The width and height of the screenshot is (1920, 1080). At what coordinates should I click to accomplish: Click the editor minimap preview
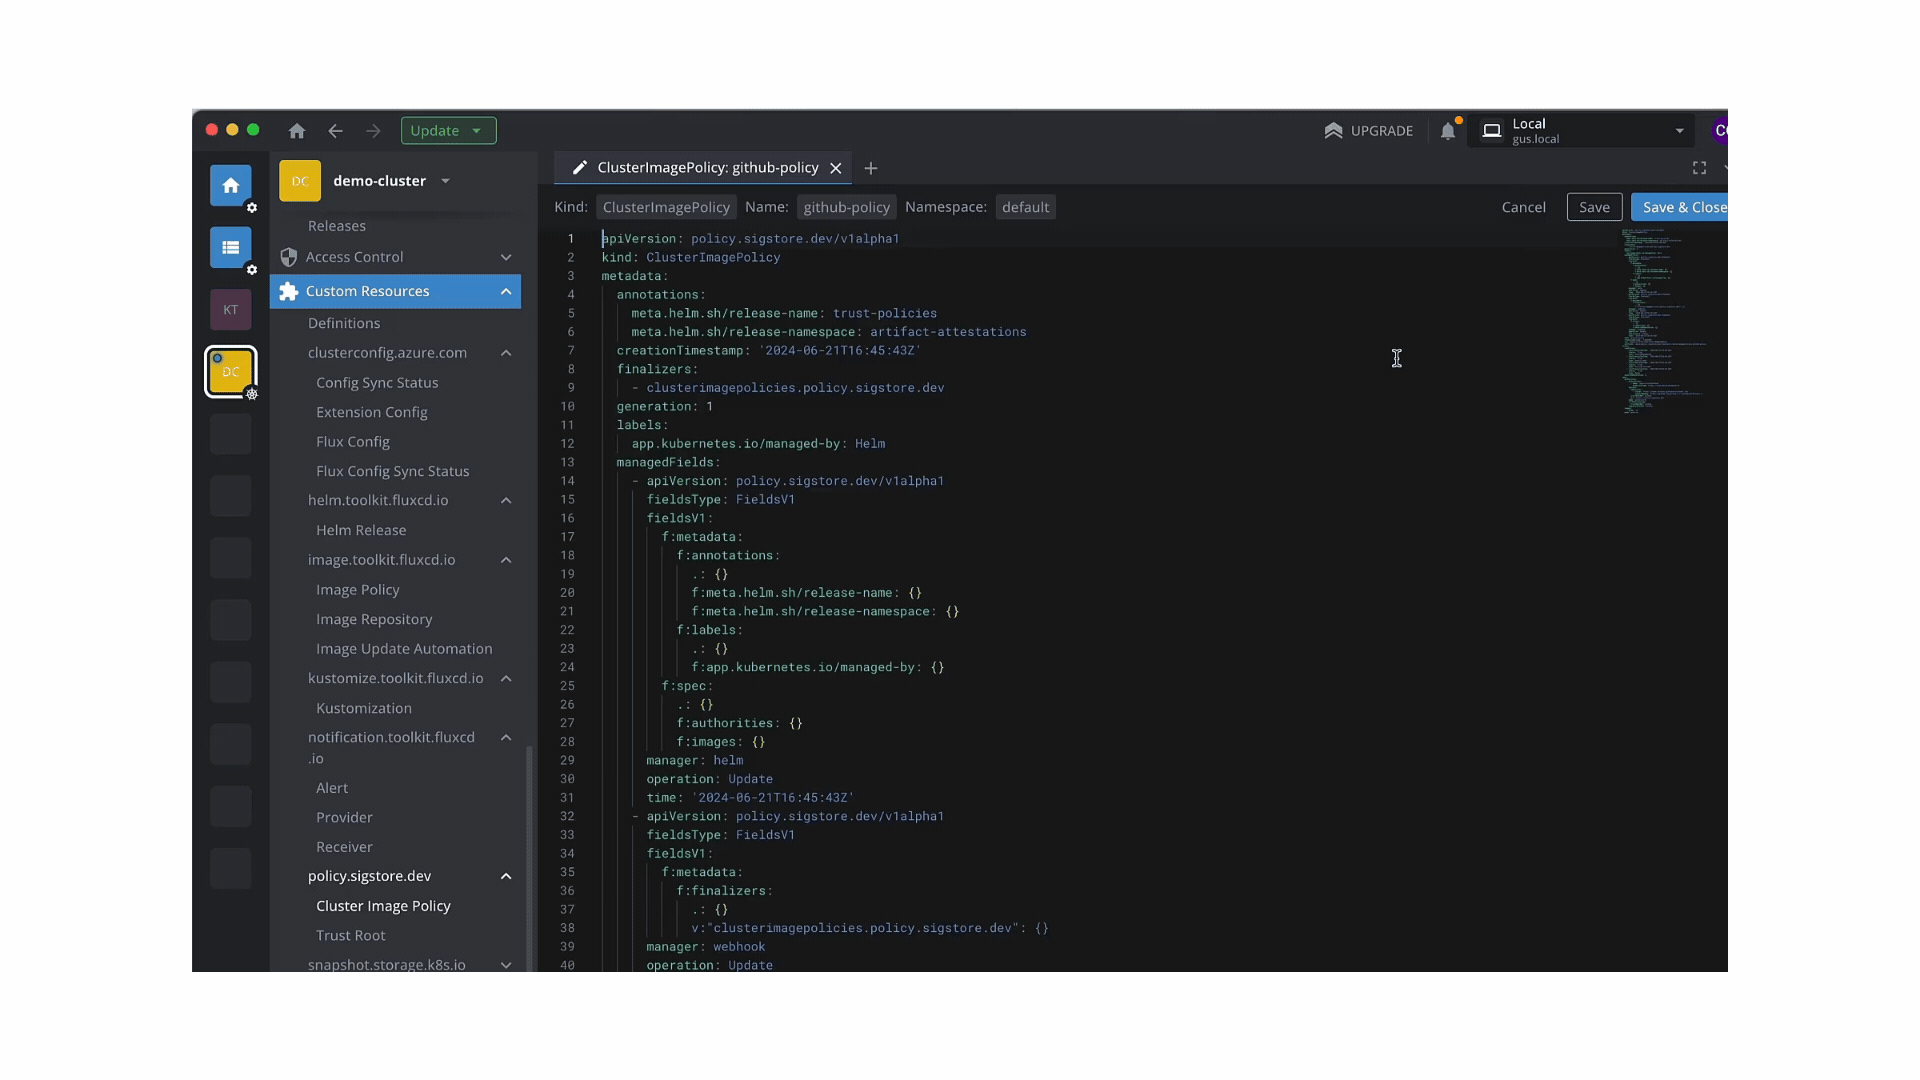(1664, 320)
